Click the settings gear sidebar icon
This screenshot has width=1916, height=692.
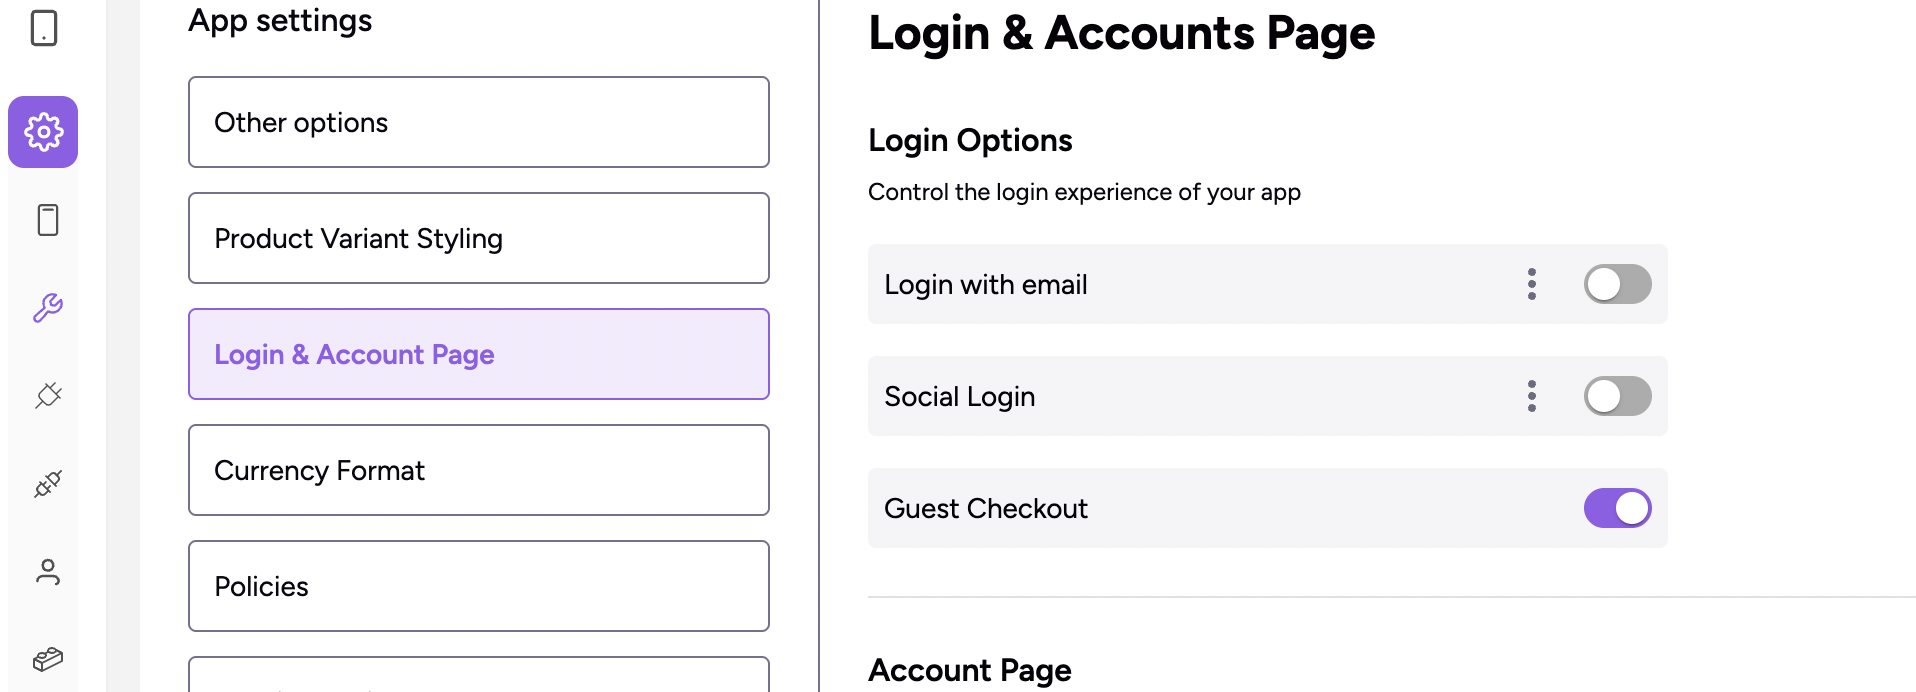point(43,132)
